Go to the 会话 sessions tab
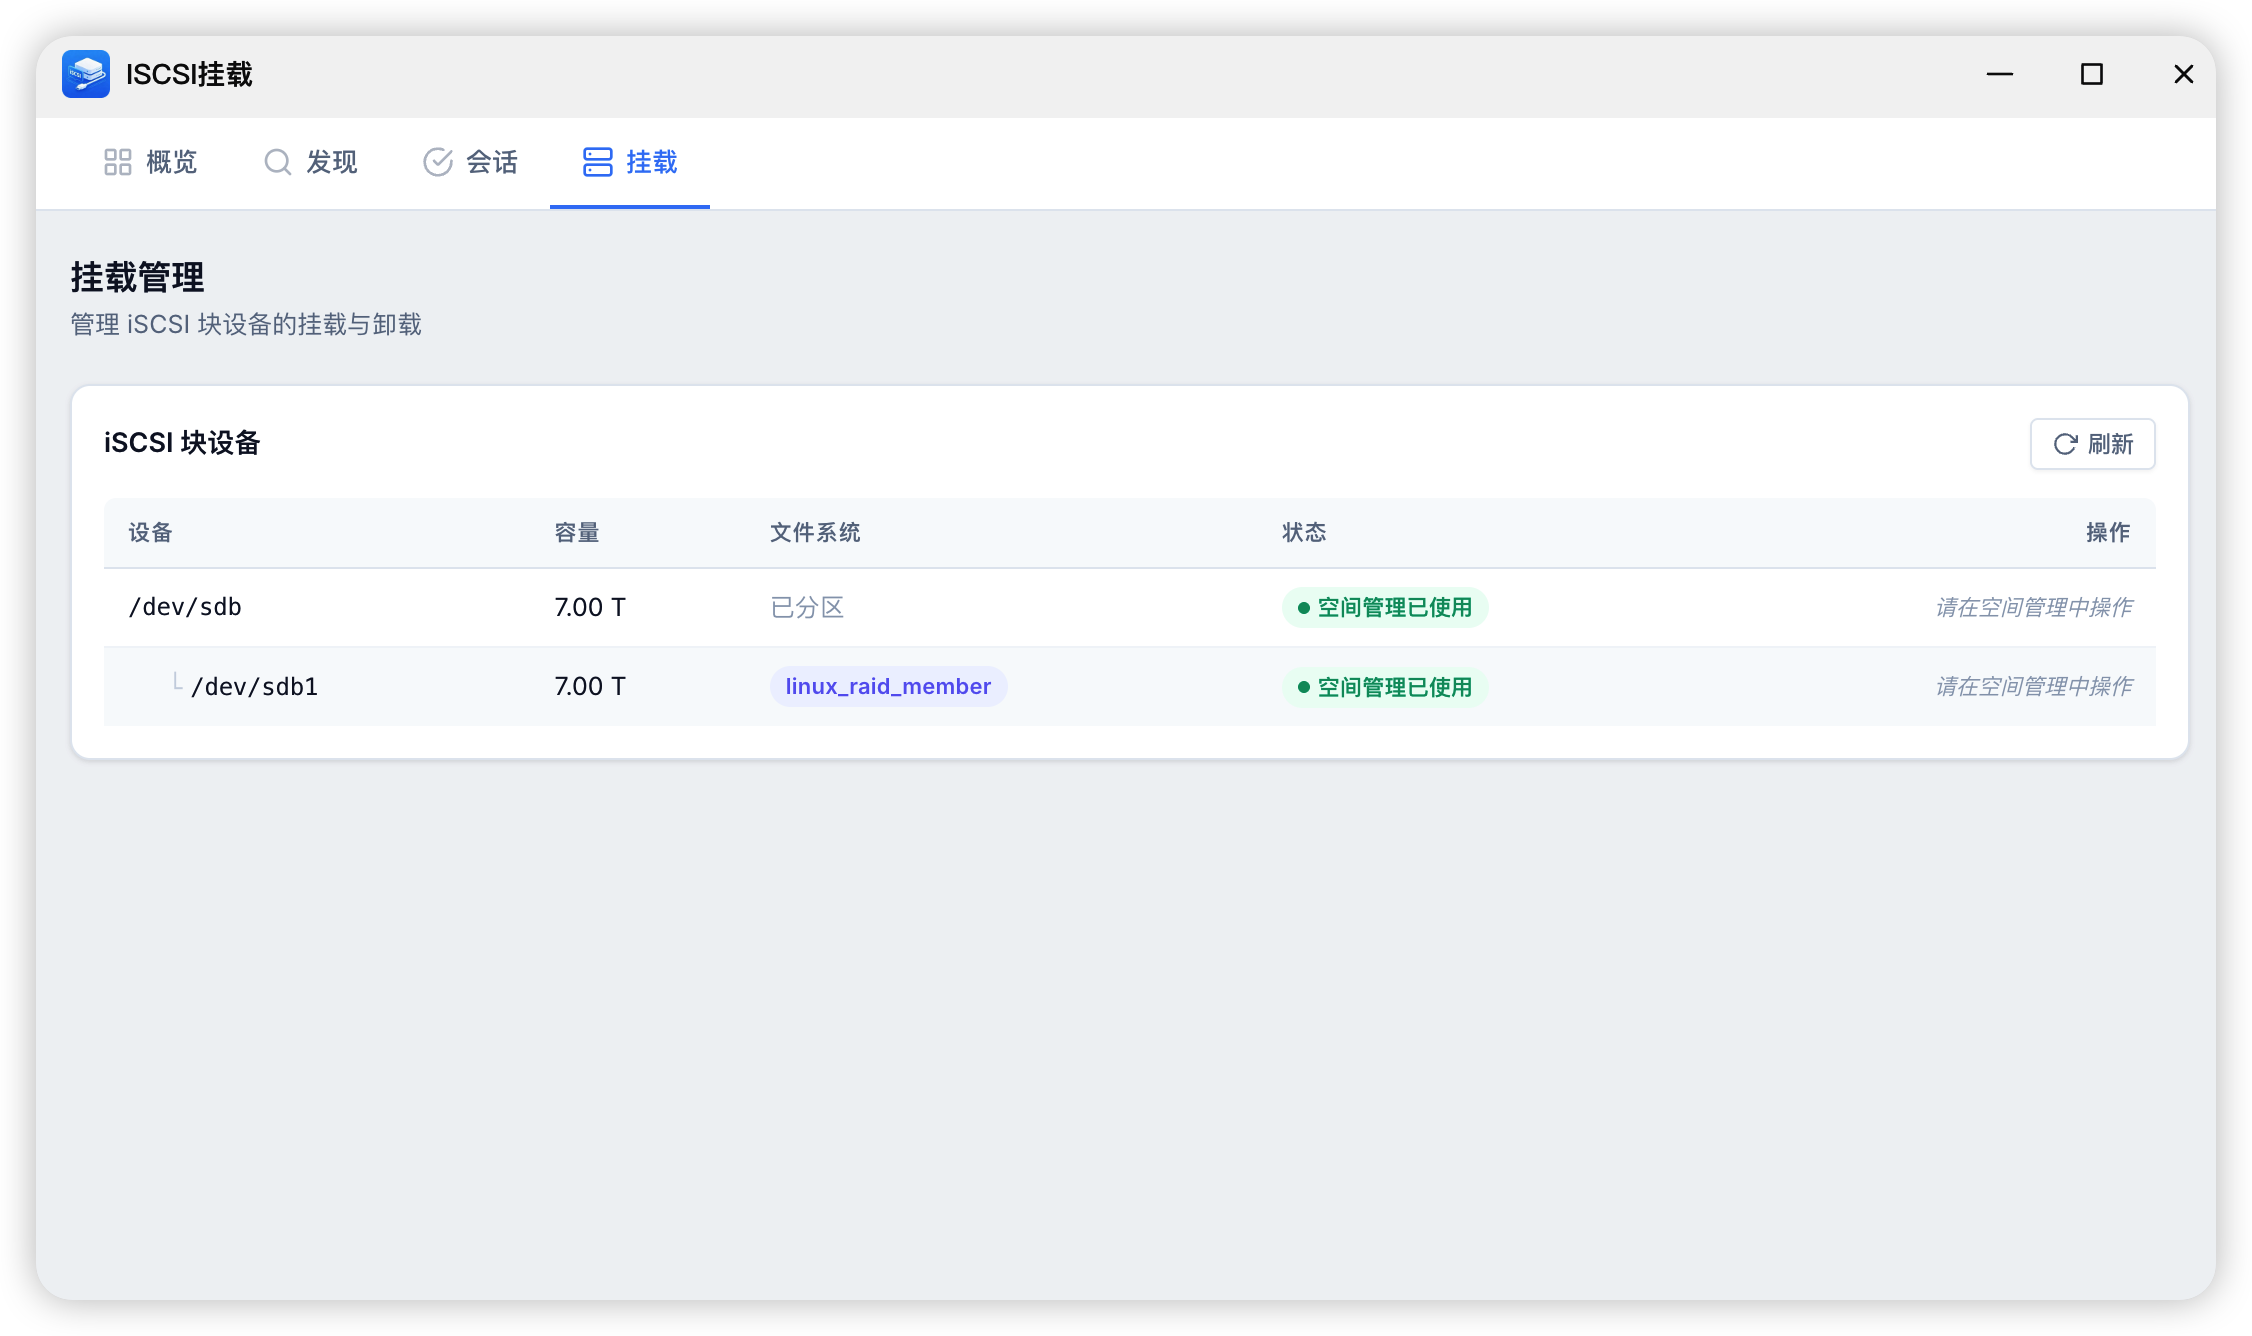 click(x=471, y=162)
